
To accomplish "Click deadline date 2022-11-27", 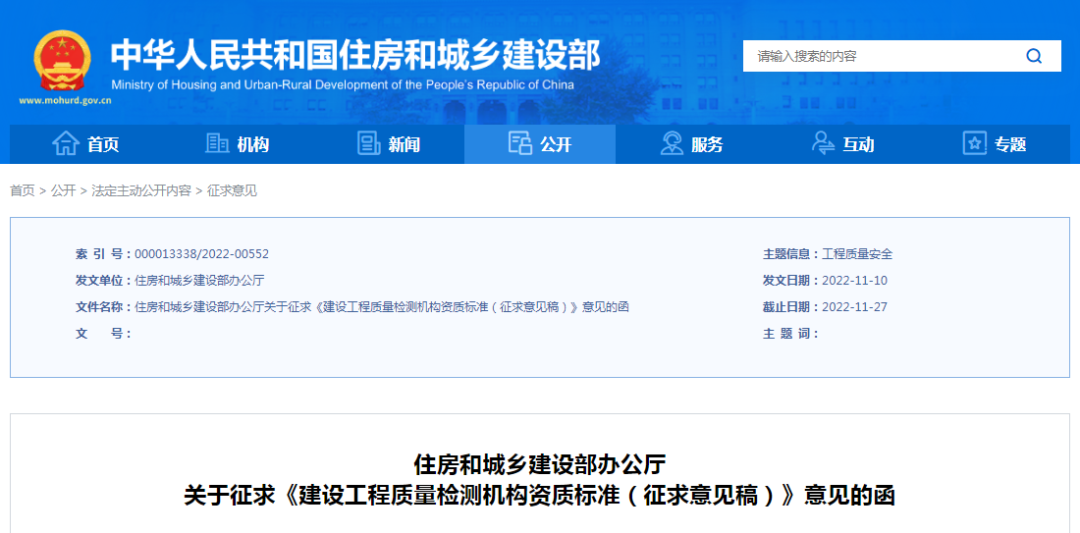I will pyautogui.click(x=855, y=307).
